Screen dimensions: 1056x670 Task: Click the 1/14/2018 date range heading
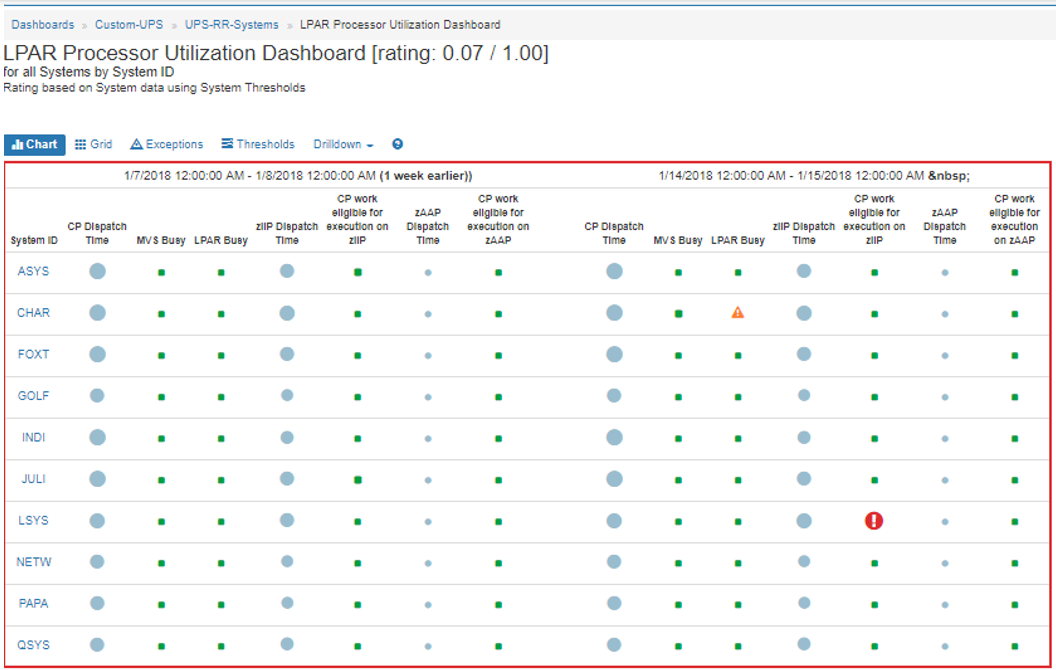814,176
